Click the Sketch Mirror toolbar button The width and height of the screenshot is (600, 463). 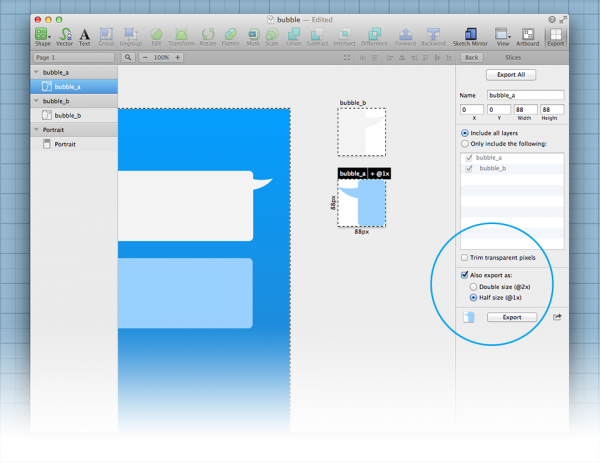(468, 35)
